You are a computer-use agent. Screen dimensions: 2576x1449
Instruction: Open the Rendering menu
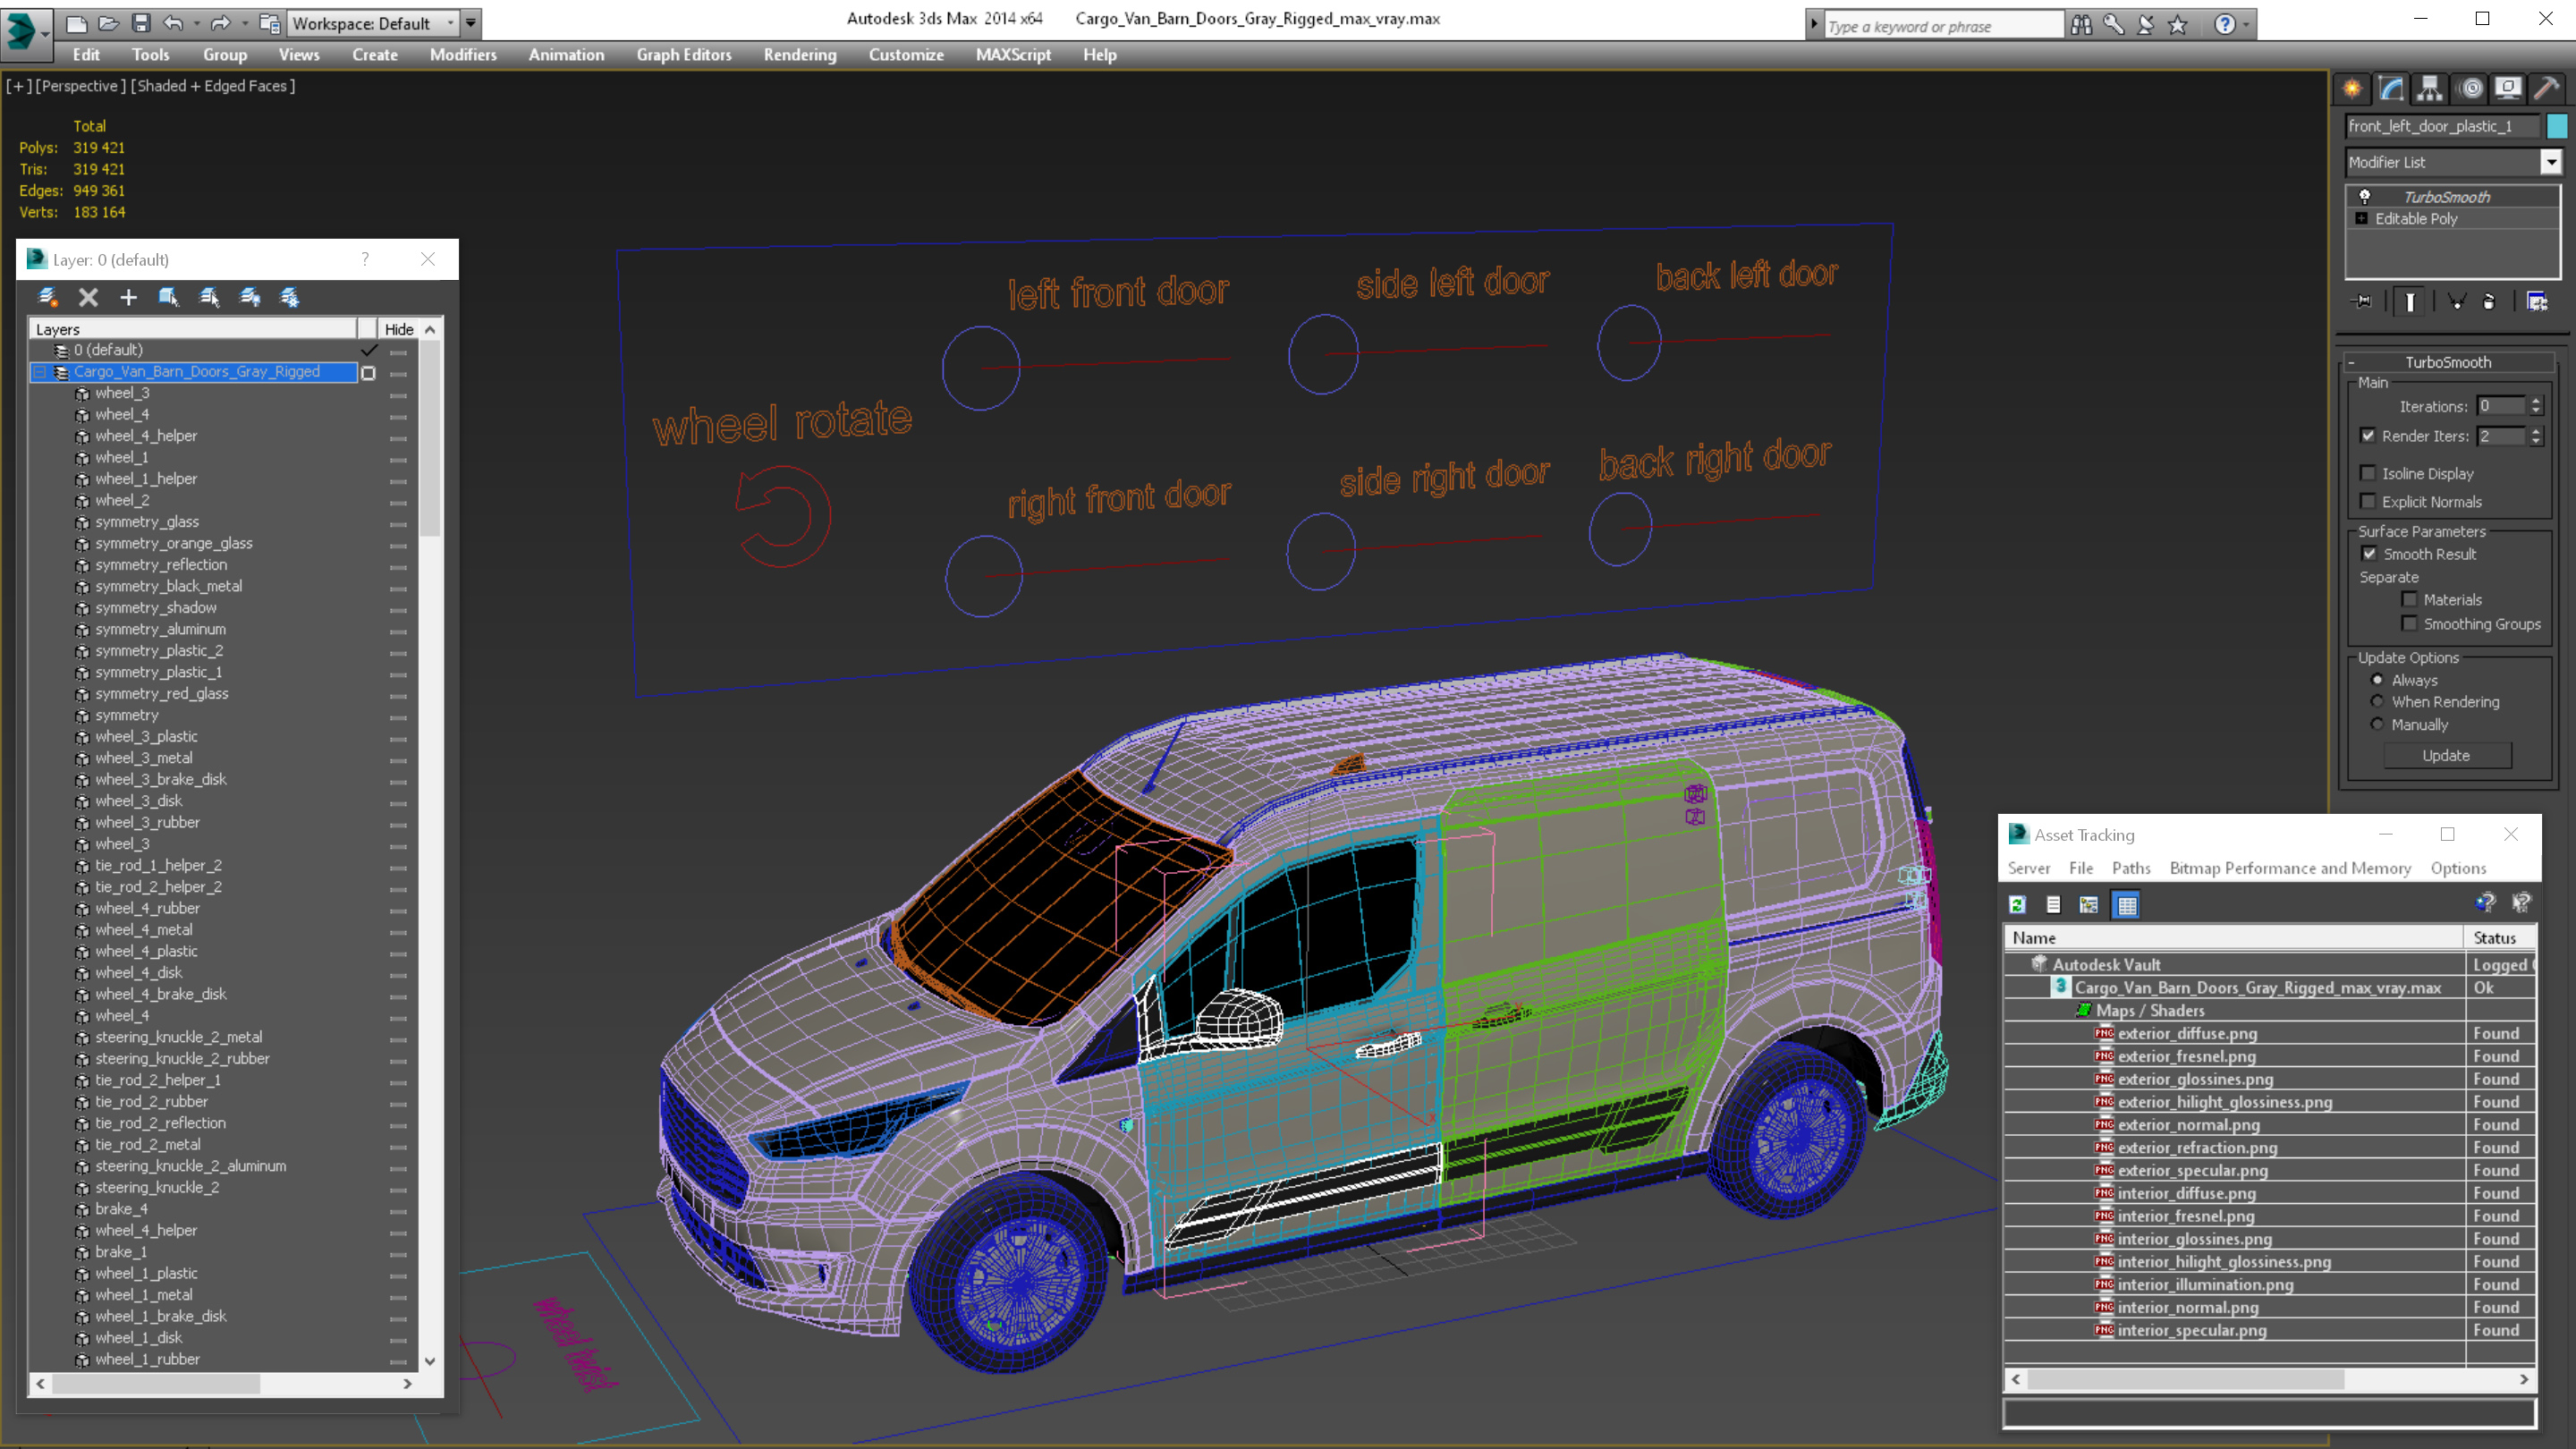click(800, 55)
